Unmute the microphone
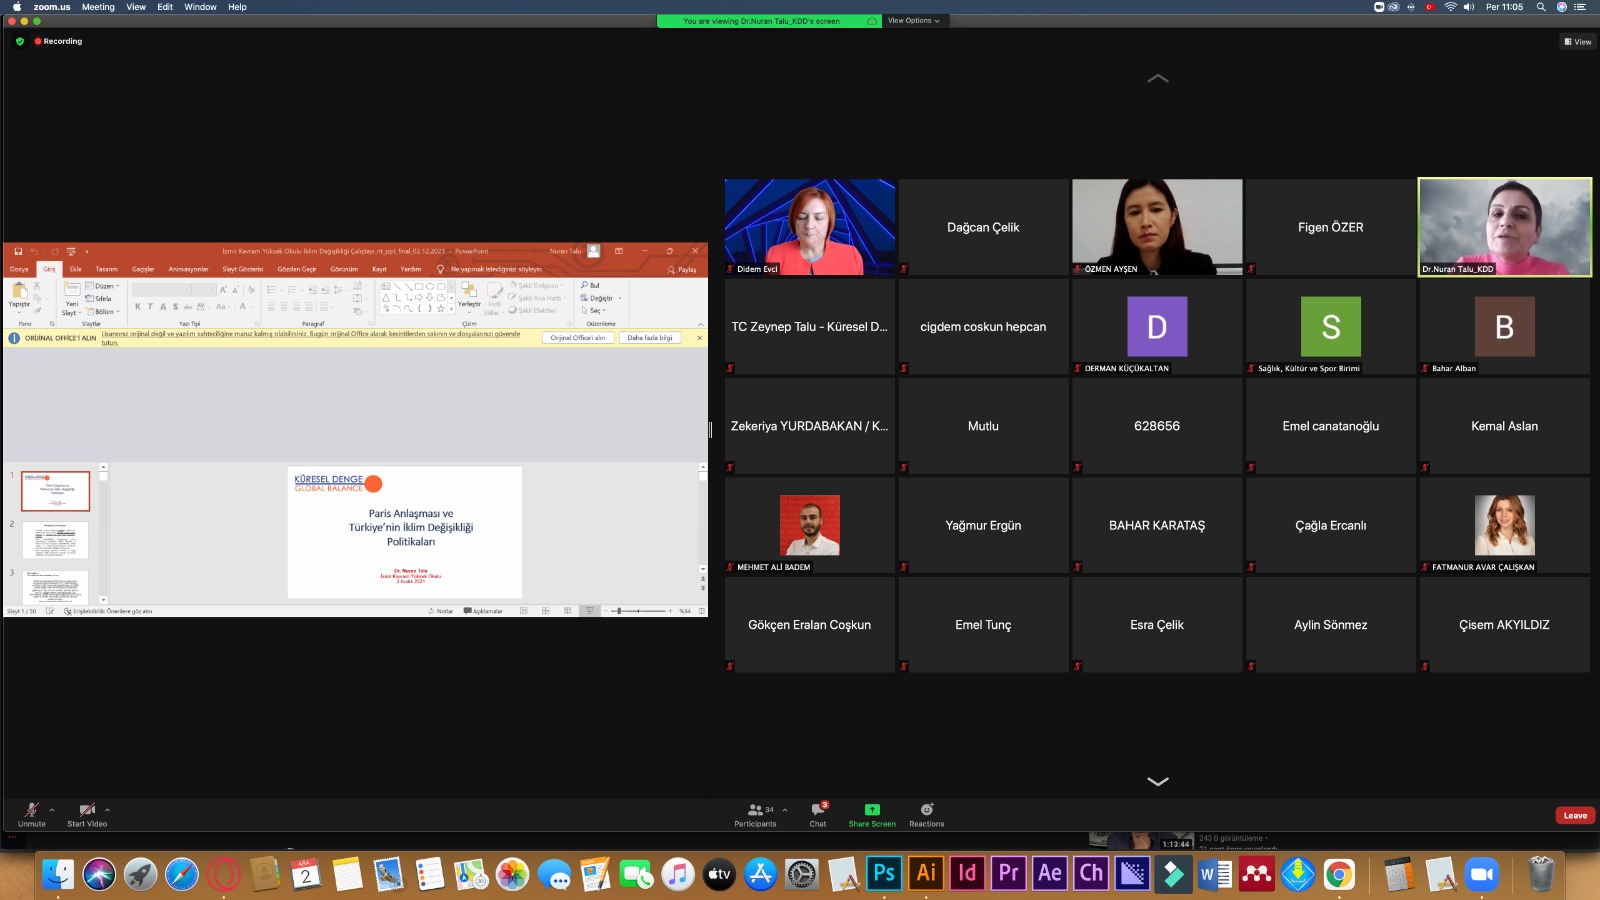This screenshot has width=1600, height=900. point(32,815)
